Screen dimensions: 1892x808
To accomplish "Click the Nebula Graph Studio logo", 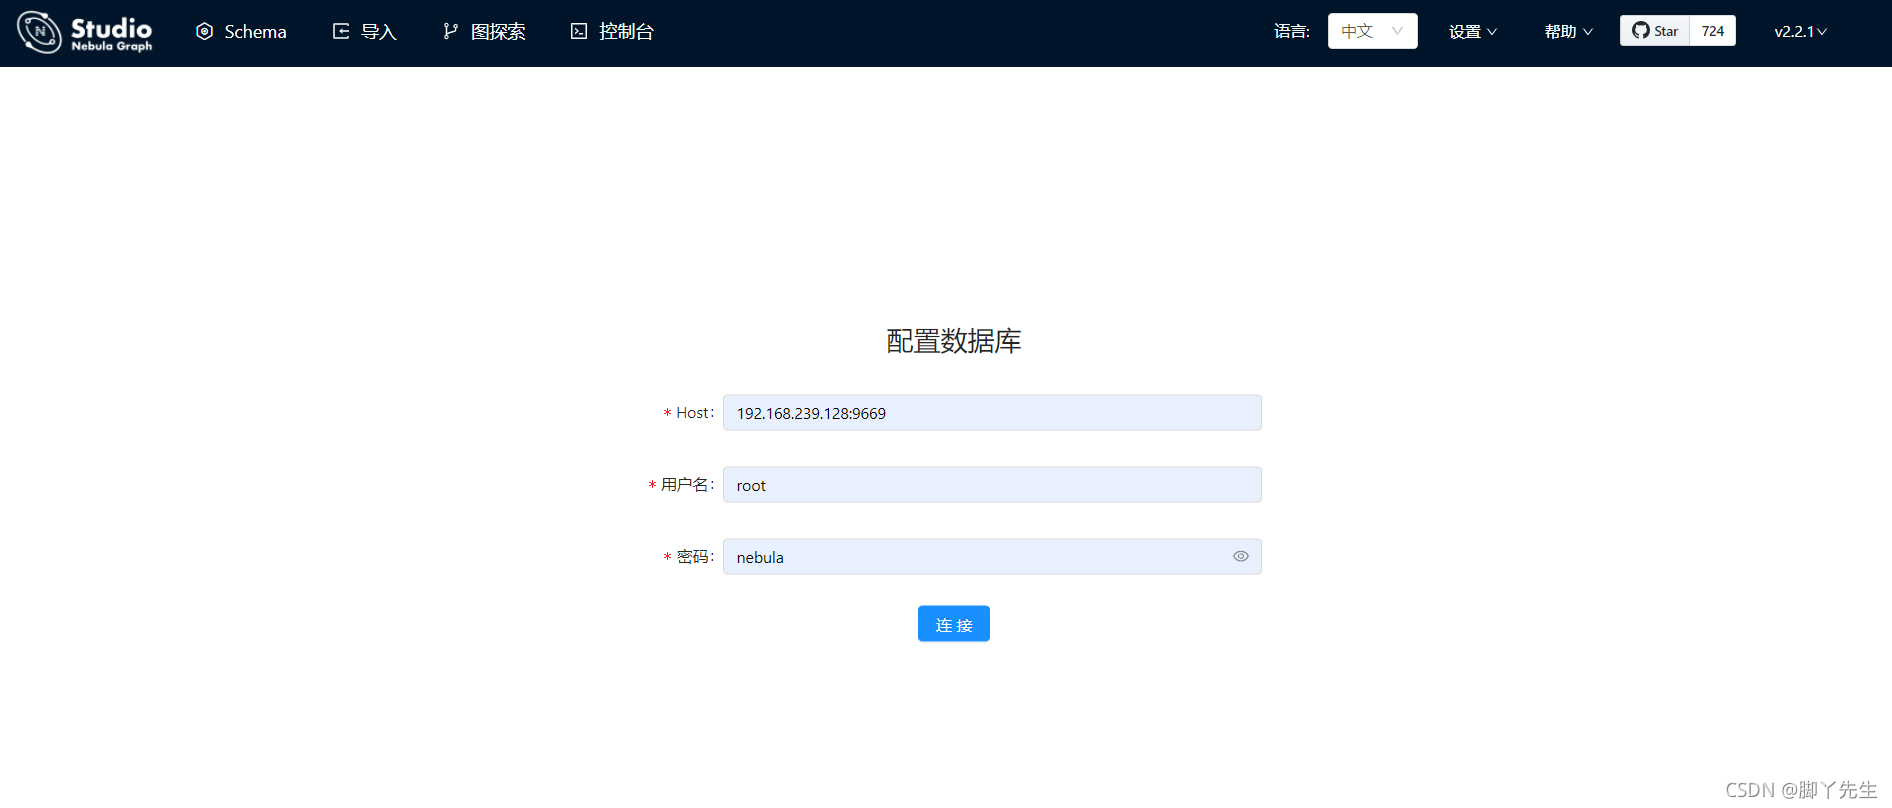I will [85, 32].
